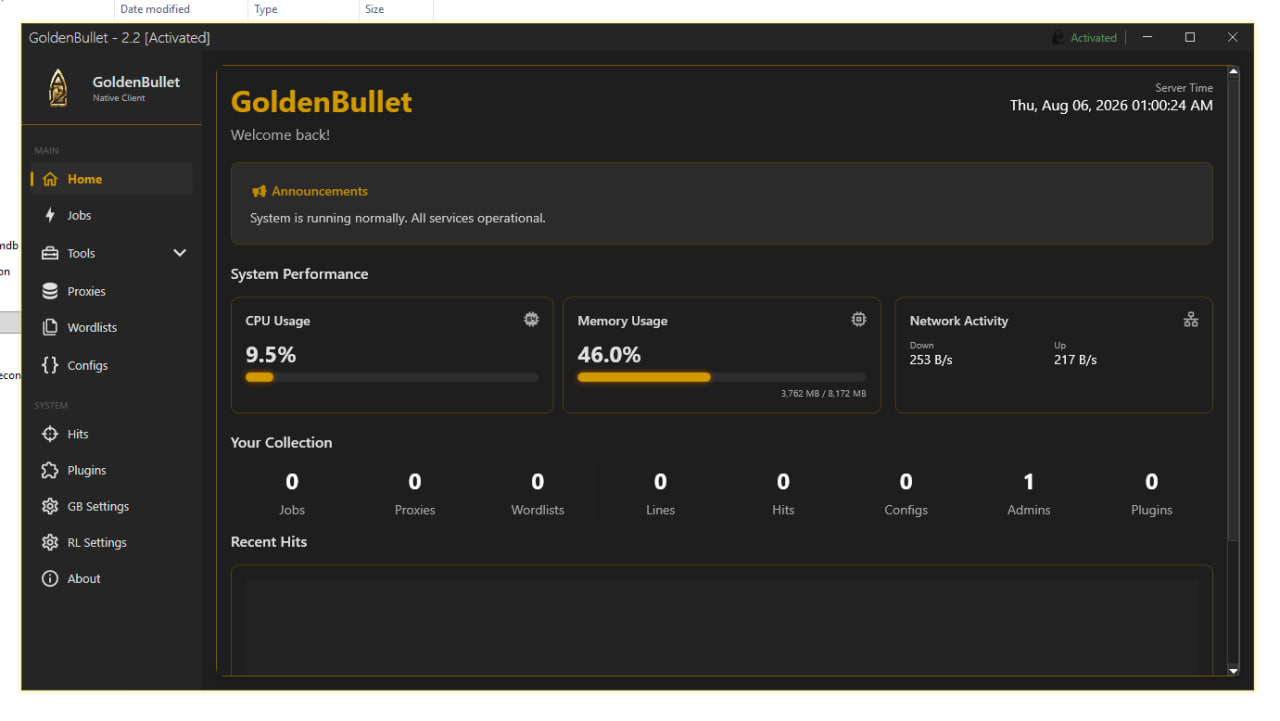Screen dimensions: 1280x721
Task: Minimize the GoldenBullet window
Action: coord(1148,37)
